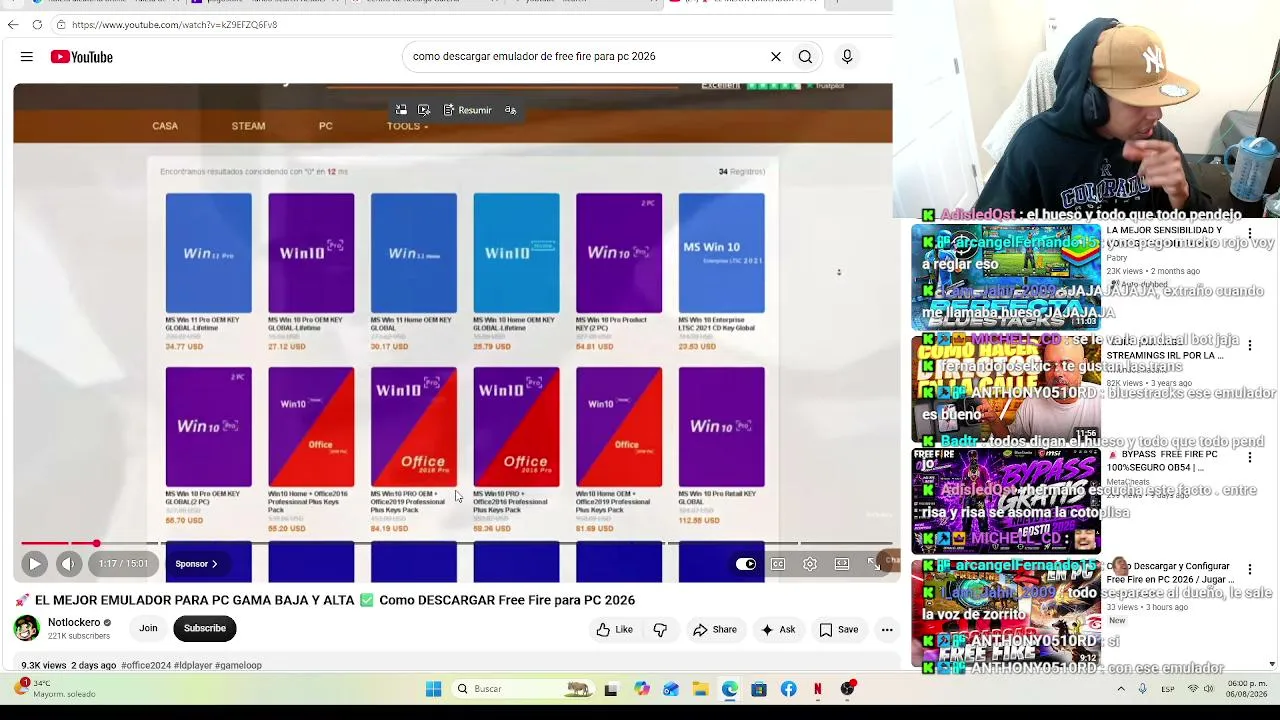Clear the YouTube search box text
Viewport: 1280px width, 720px height.
[x=775, y=57]
